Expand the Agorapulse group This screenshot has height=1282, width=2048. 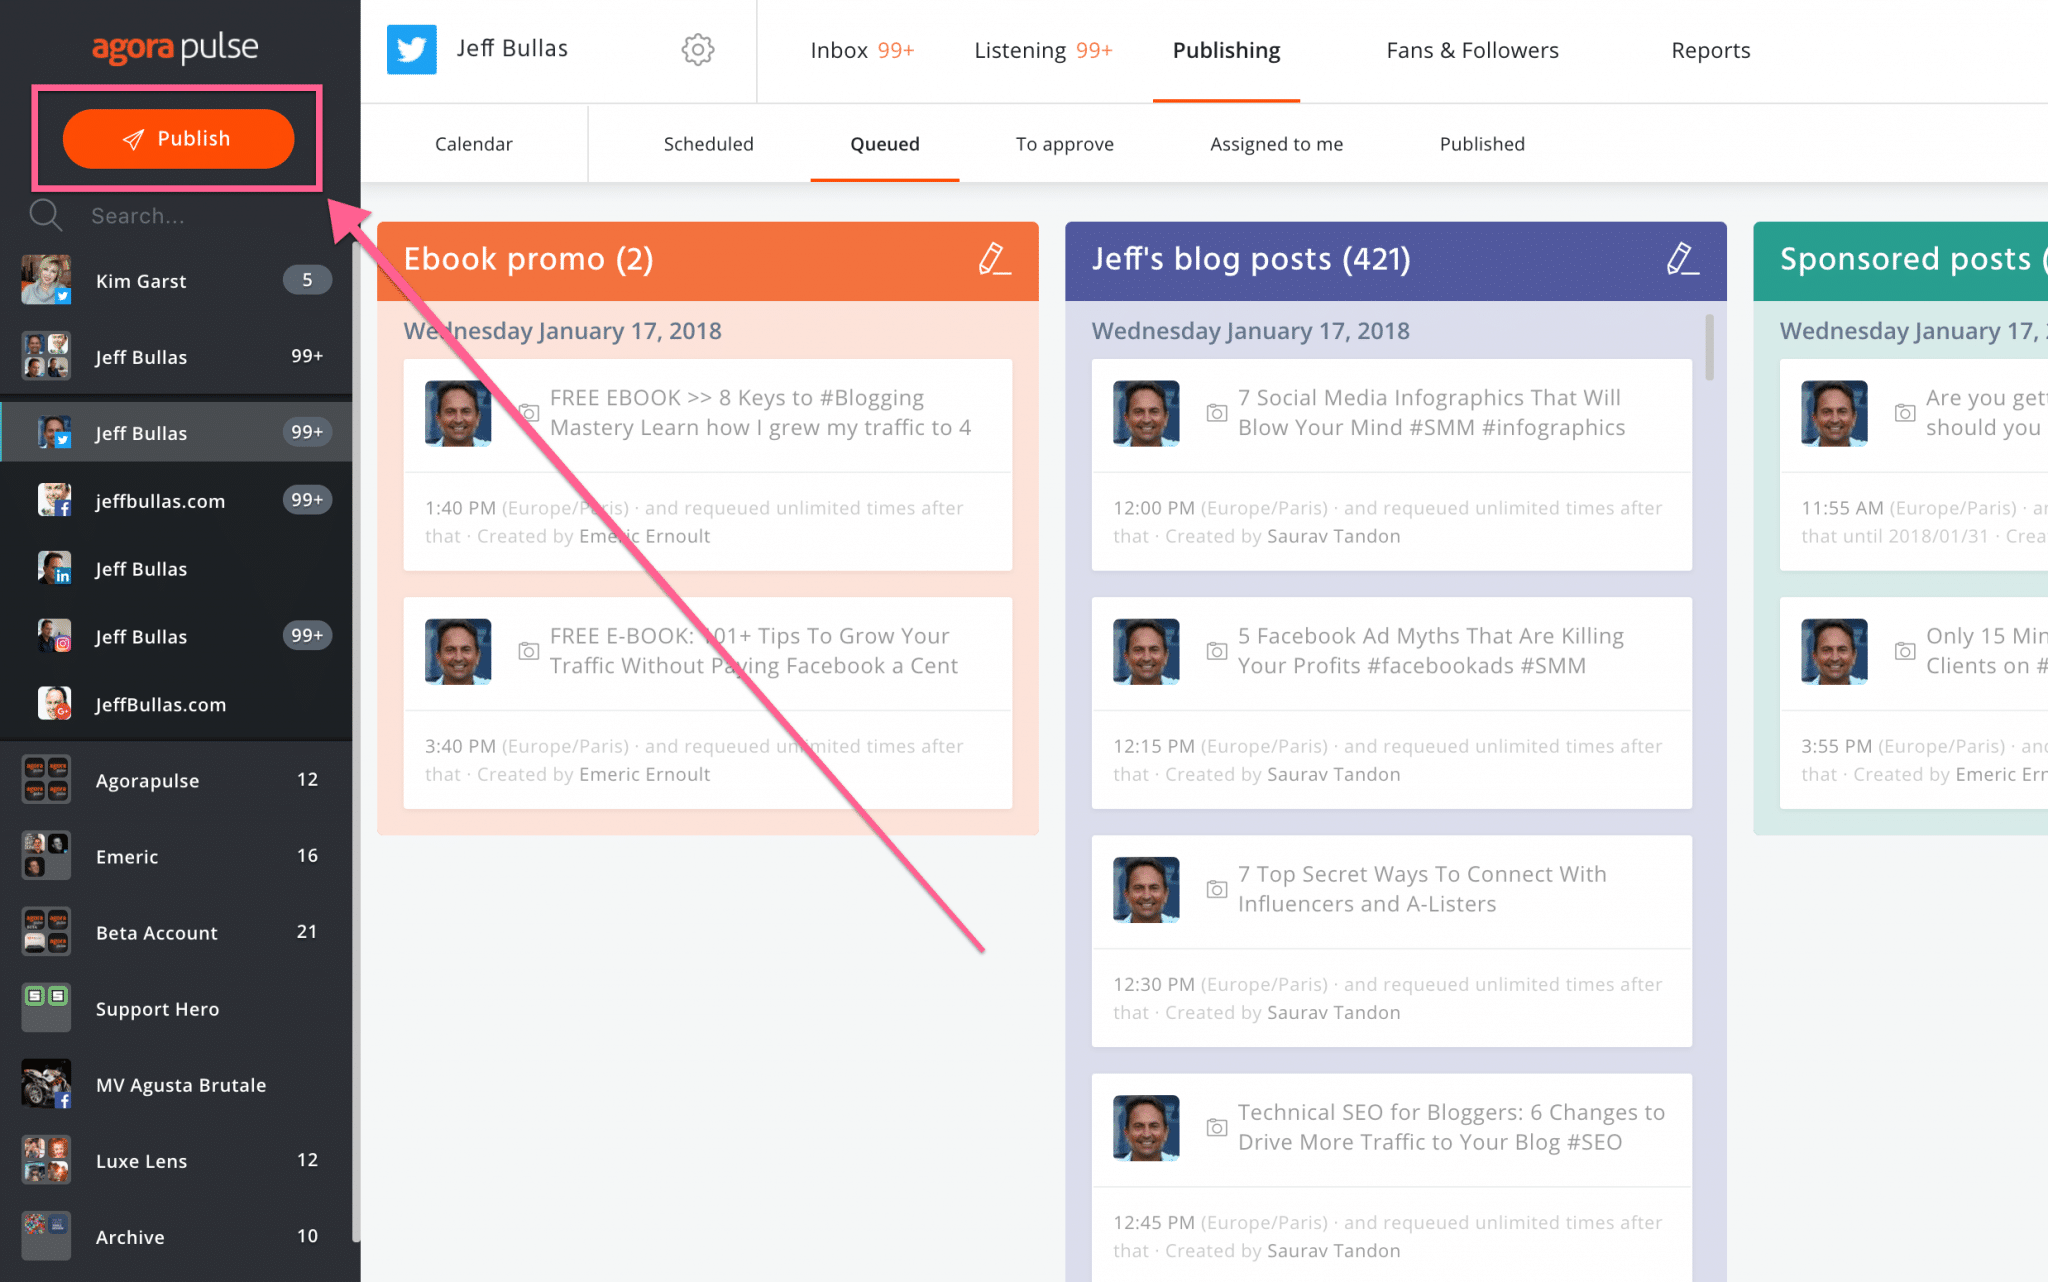176,779
